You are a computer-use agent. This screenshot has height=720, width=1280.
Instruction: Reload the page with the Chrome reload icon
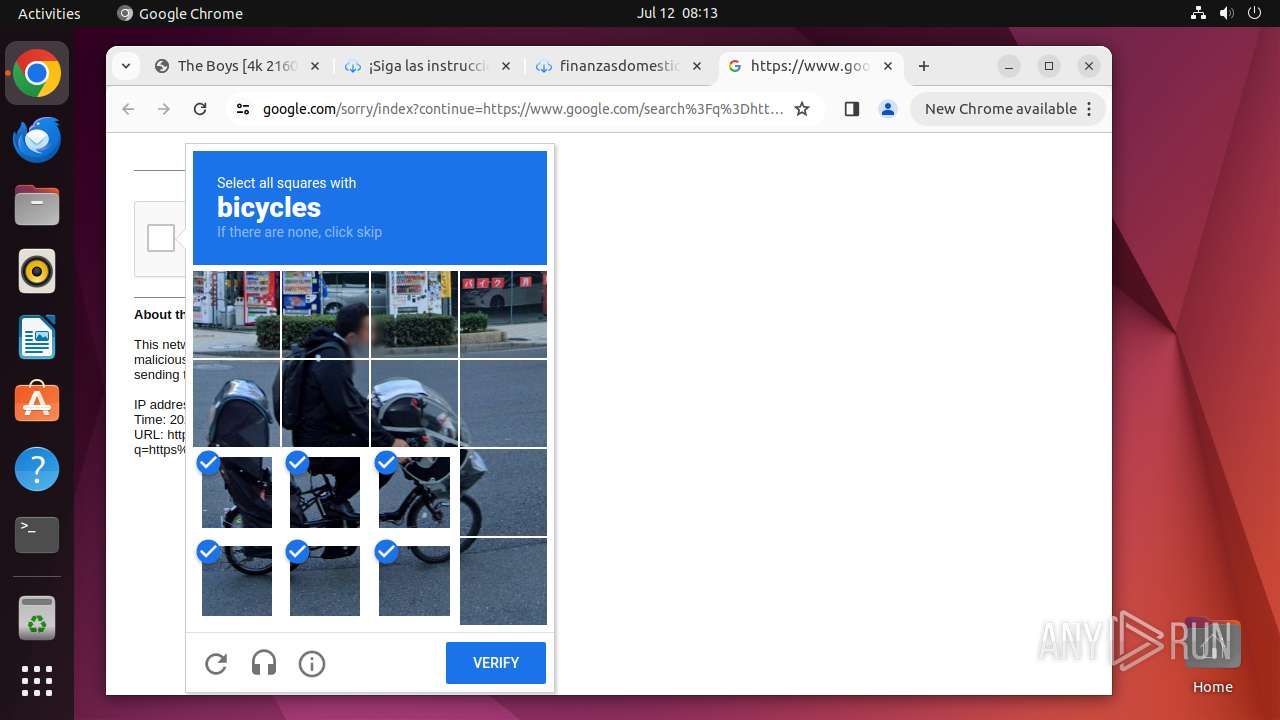(x=200, y=109)
